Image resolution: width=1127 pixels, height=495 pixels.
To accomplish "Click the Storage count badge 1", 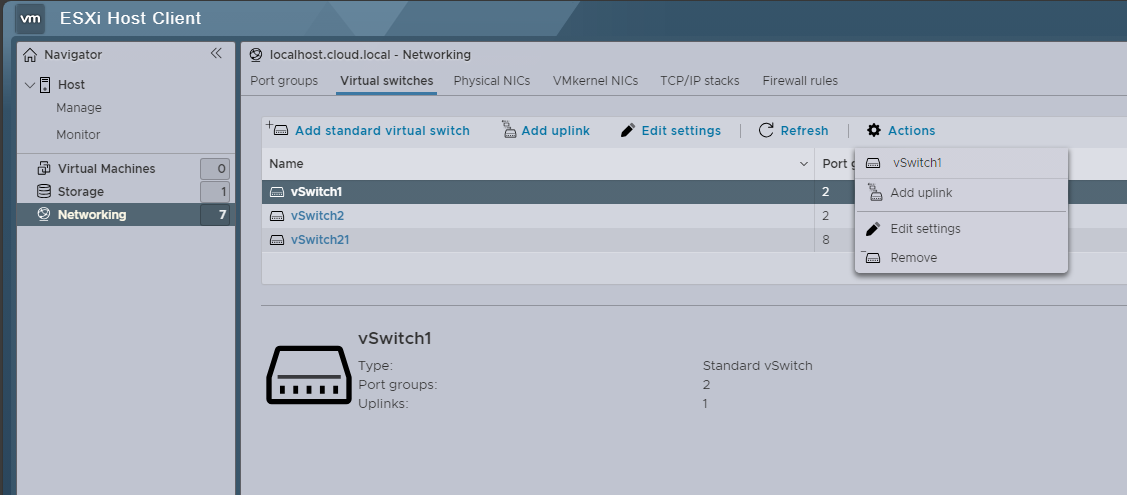I will click(215, 192).
